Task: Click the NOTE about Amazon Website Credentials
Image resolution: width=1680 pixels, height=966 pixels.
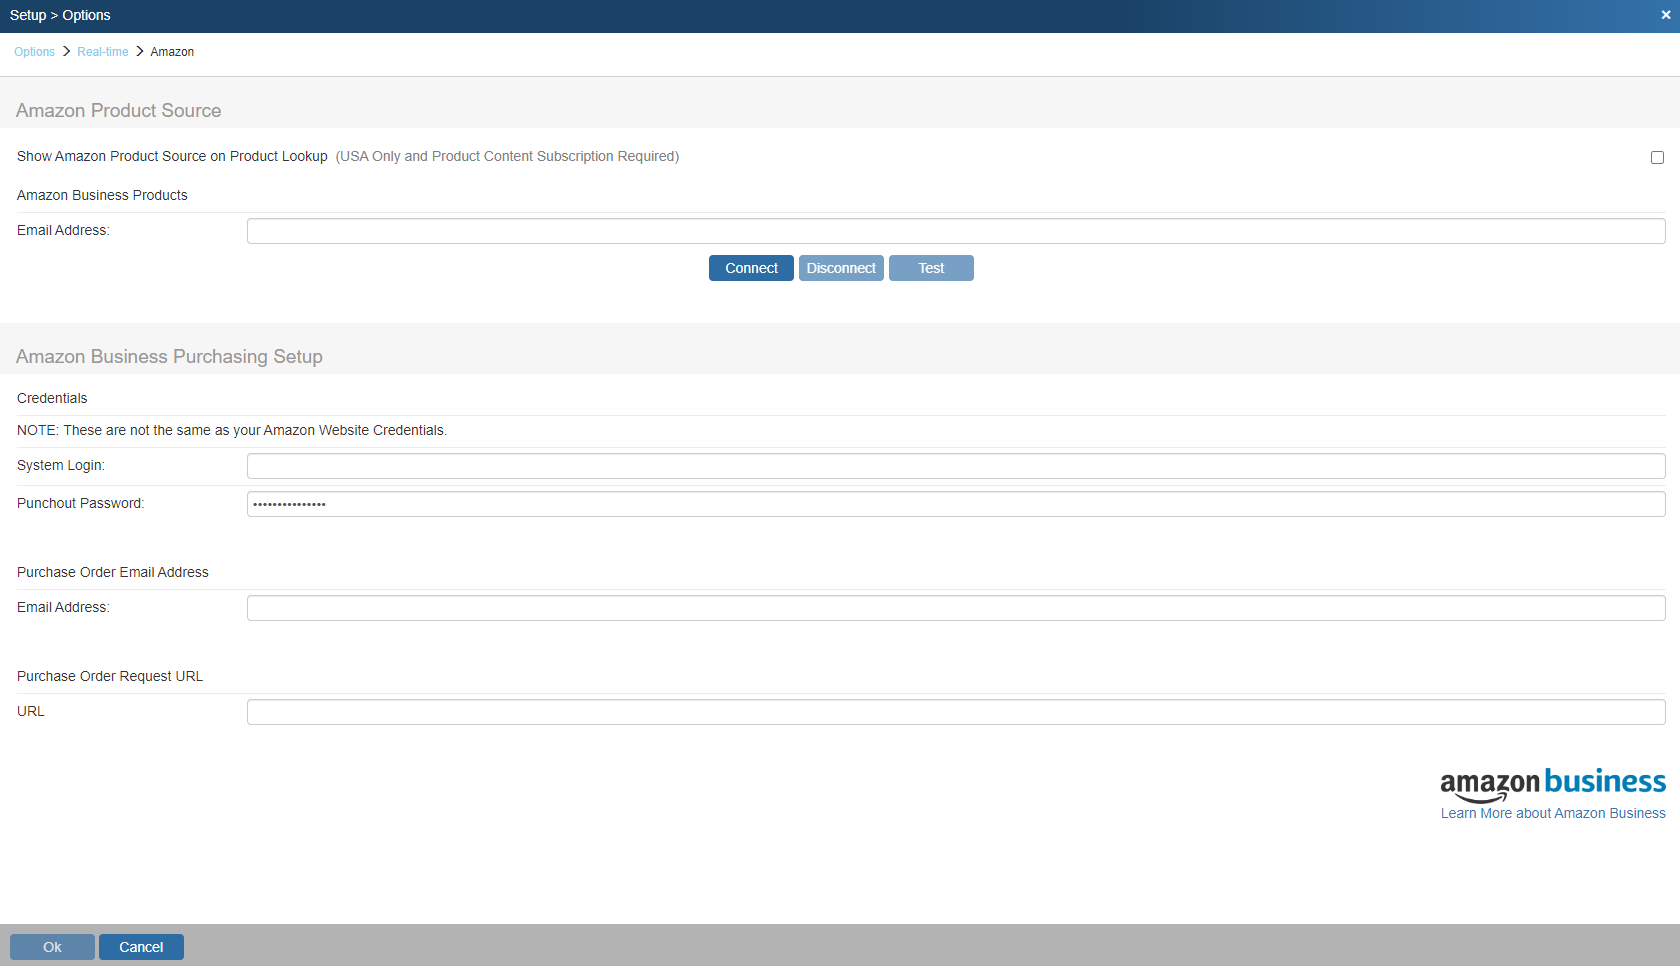Action: pos(232,430)
